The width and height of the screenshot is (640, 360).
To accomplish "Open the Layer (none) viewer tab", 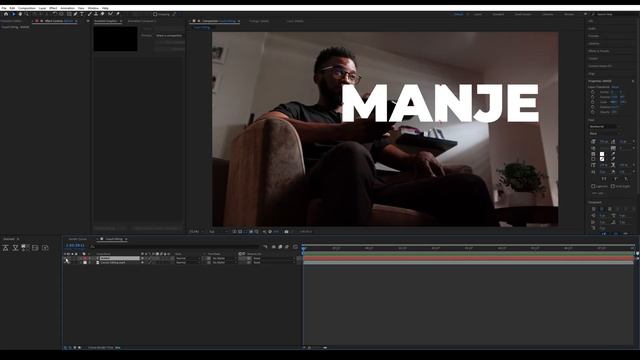I will pos(295,21).
